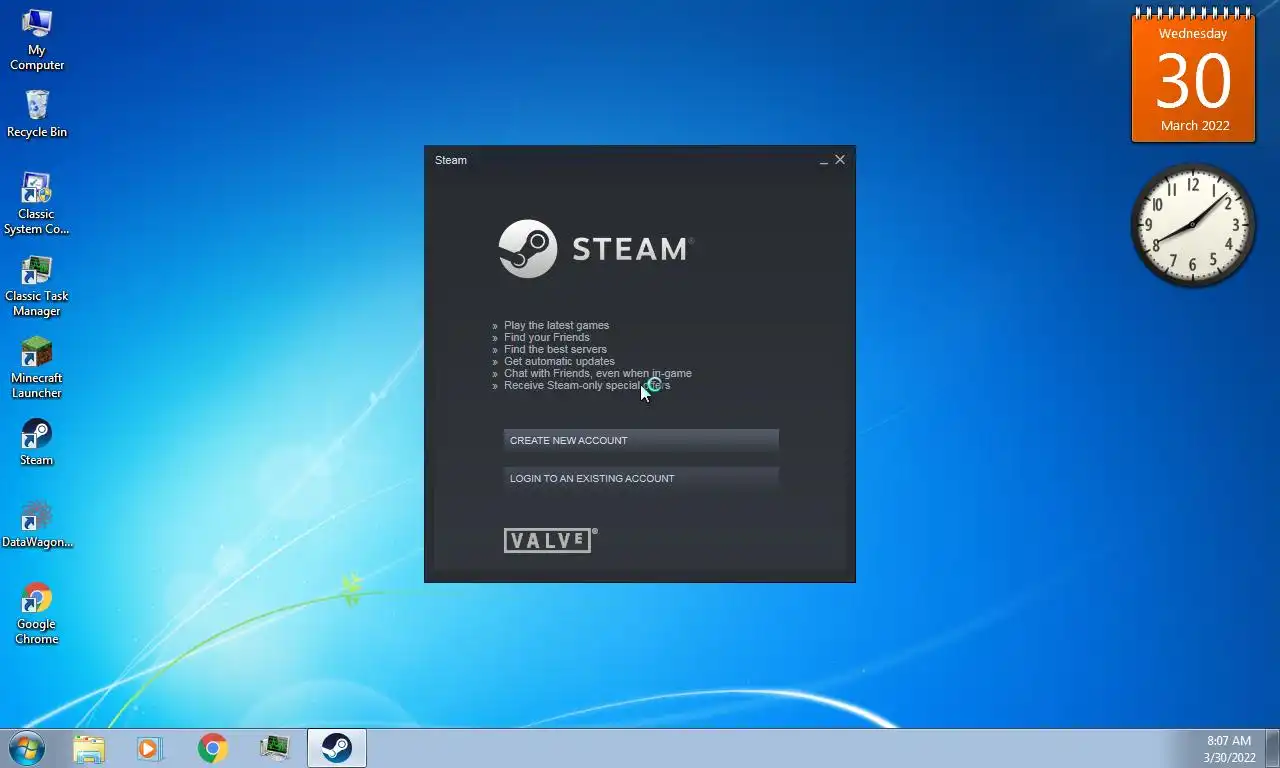Open the Recycle Bin icon

point(37,114)
